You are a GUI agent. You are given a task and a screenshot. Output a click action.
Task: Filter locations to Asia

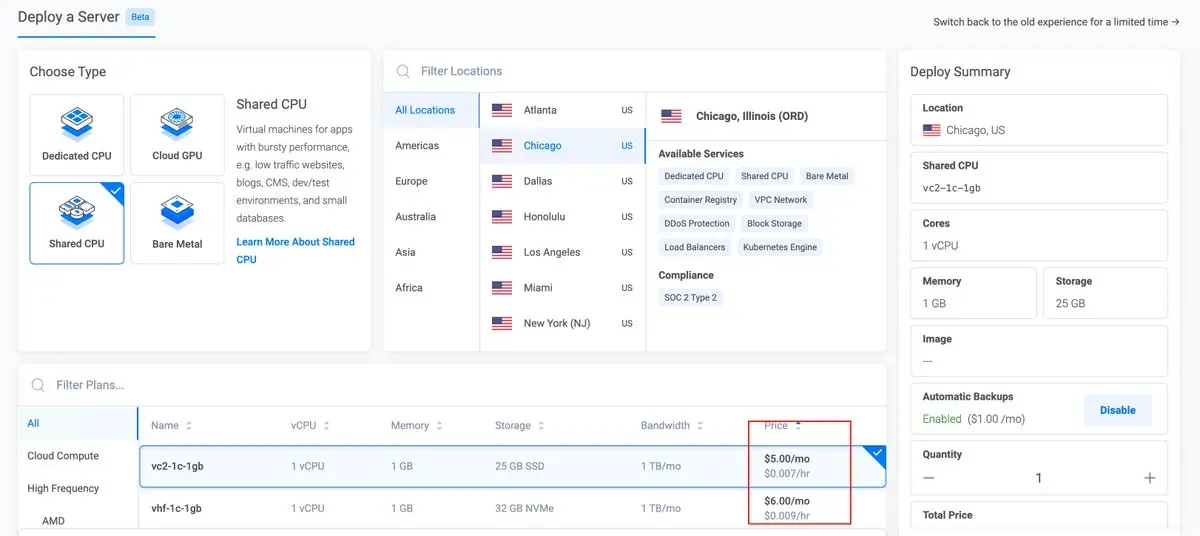coord(405,252)
